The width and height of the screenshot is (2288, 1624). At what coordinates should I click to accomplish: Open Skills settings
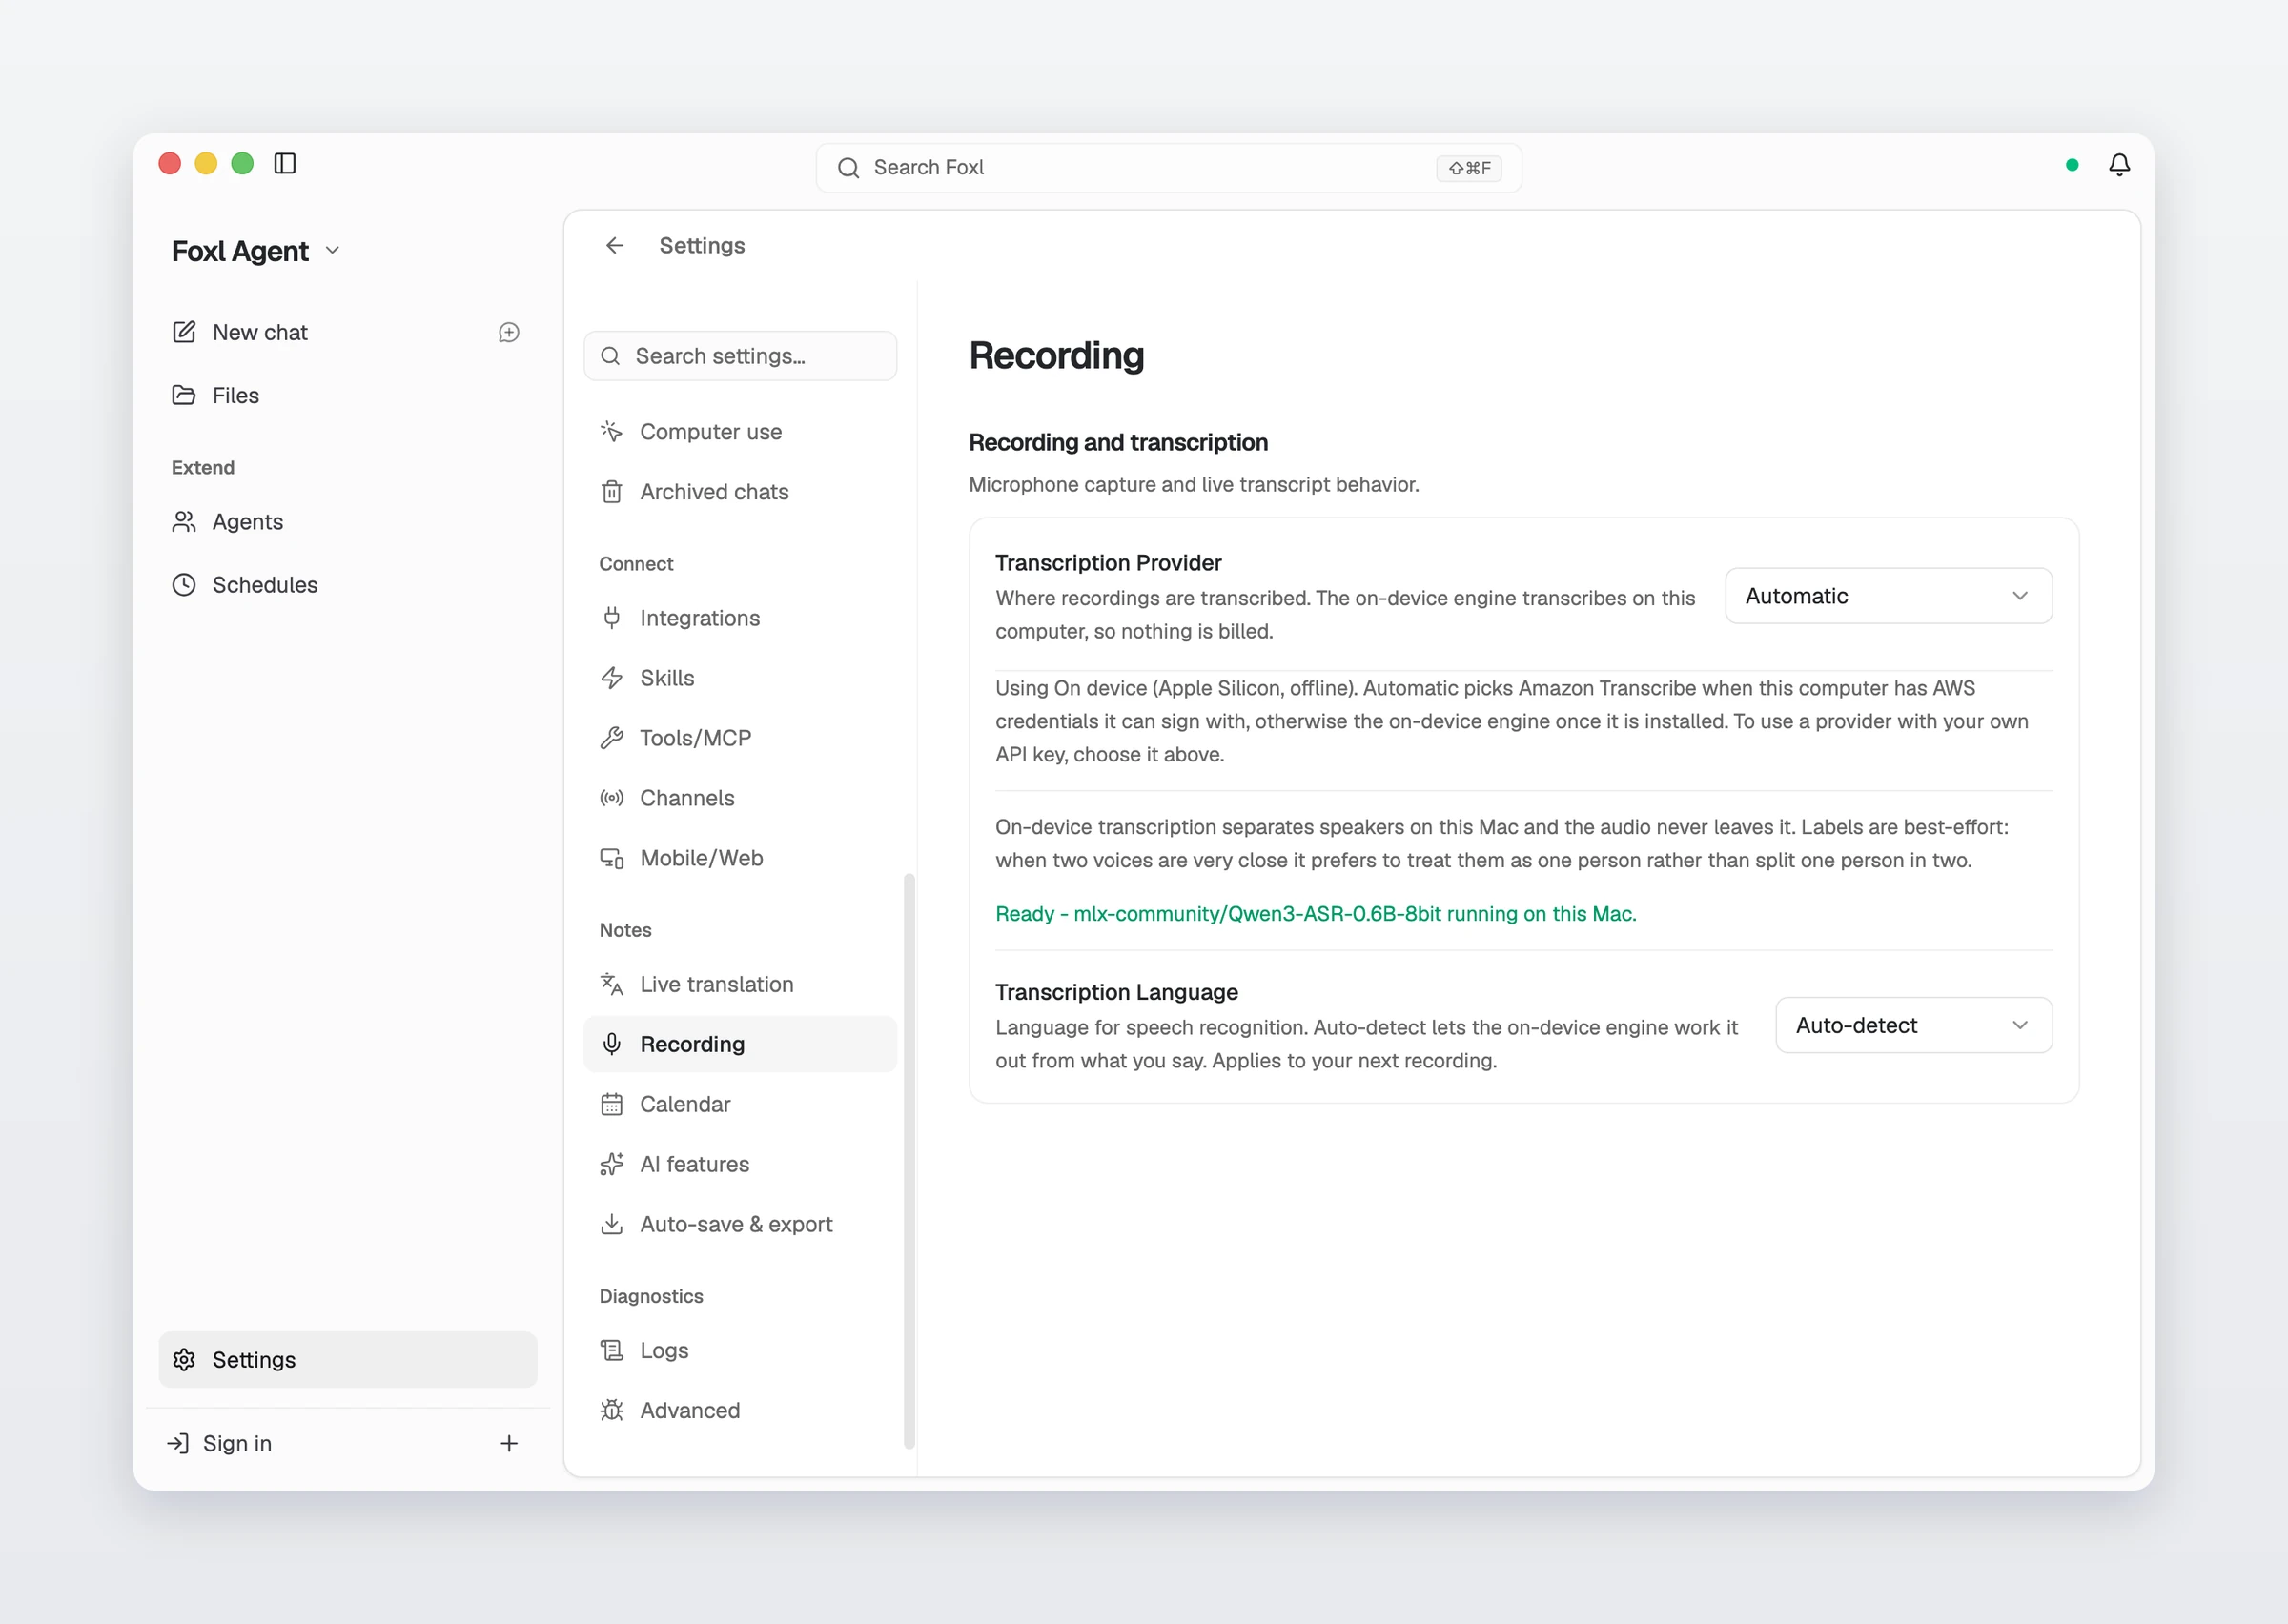coord(740,678)
